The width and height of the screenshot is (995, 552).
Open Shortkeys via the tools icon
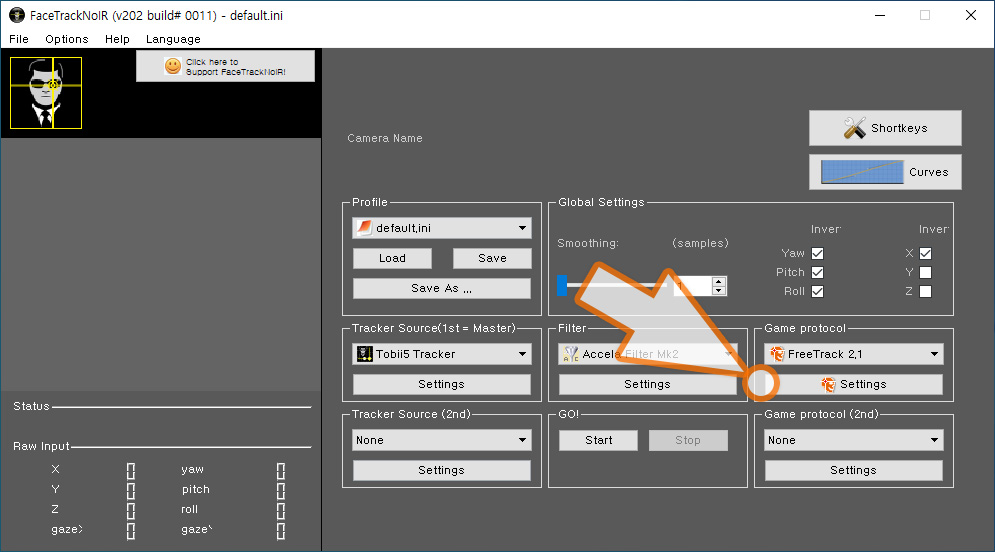tap(855, 128)
